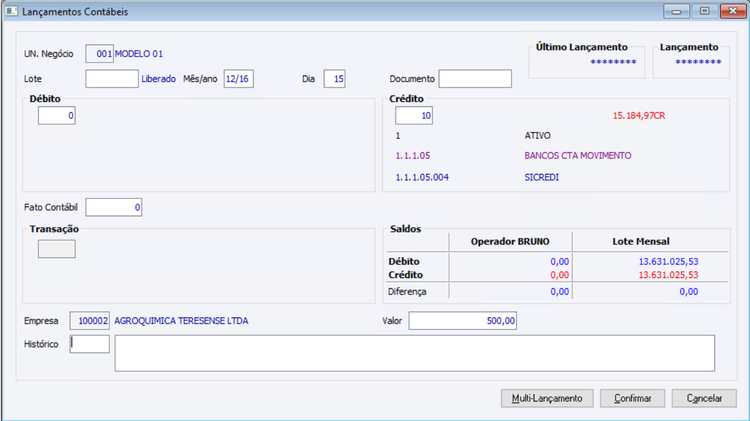Cancel the entry with Cancelar button
The height and width of the screenshot is (421, 750).
coord(704,398)
